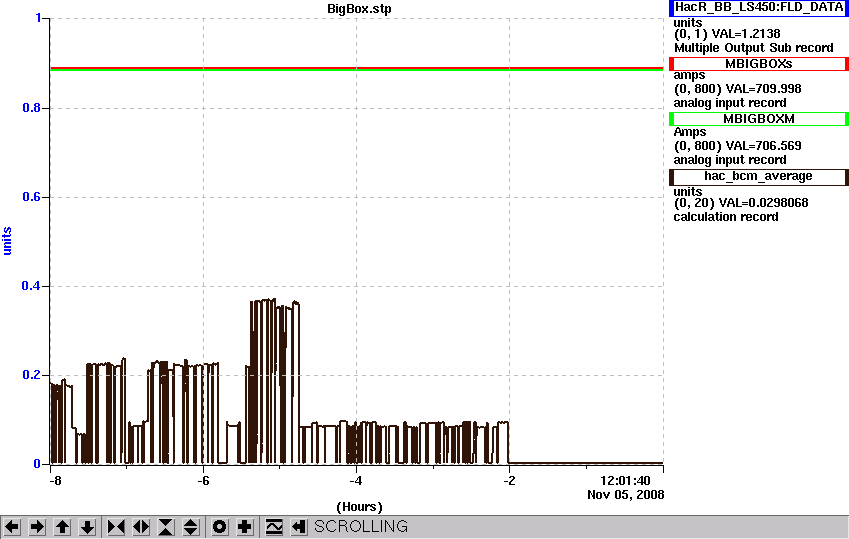Click the circle auto-scale toolbar icon
Screen dimensions: 849x539
tap(219, 527)
